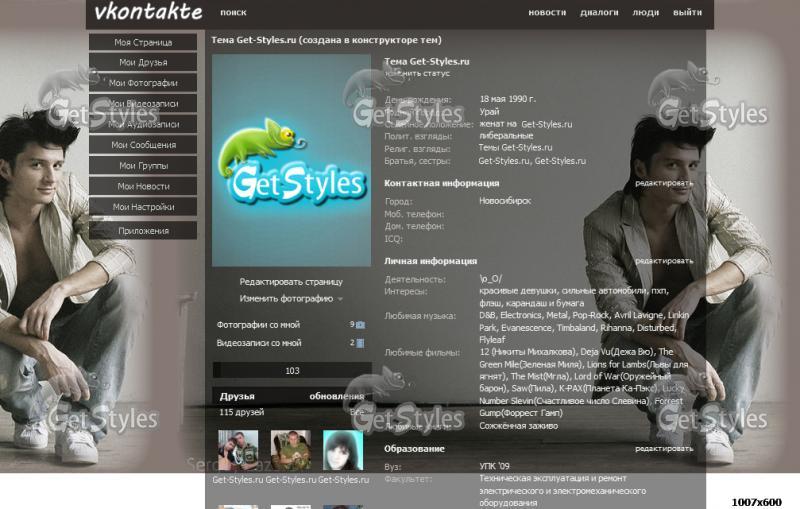
Task: Click the поиск search field in the header
Action: tap(233, 13)
